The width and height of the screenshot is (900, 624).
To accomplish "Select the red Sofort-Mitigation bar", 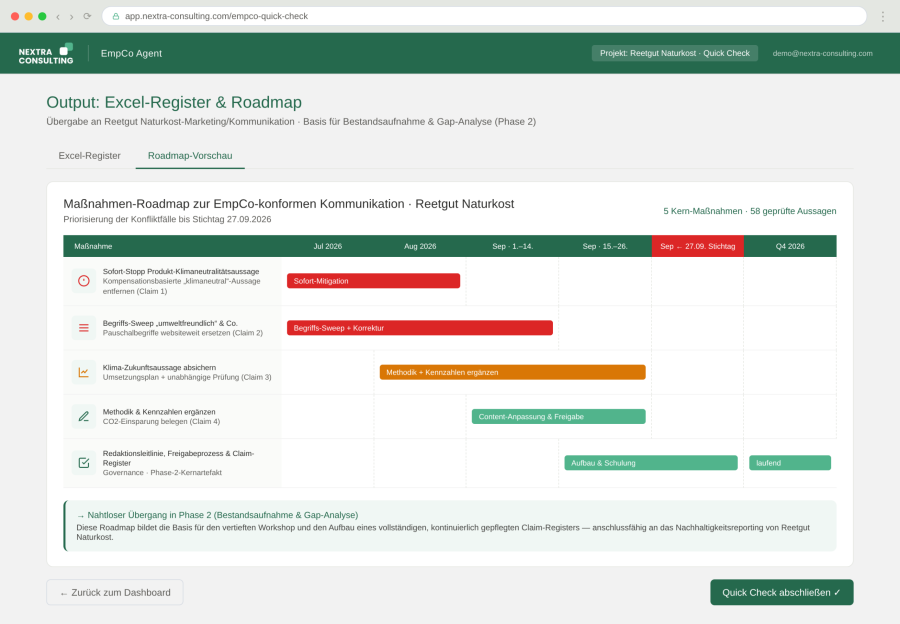I will [x=374, y=281].
